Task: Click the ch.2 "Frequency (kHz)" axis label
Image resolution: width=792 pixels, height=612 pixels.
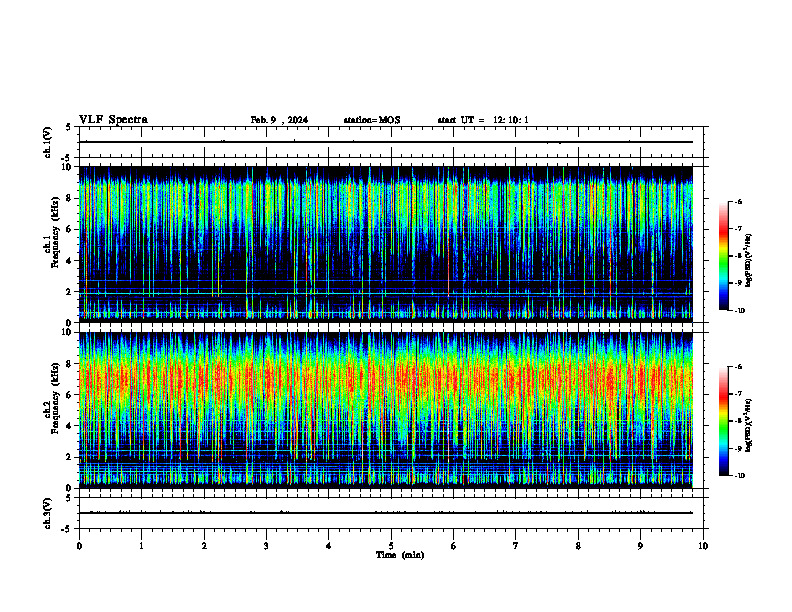Action: [x=55, y=398]
